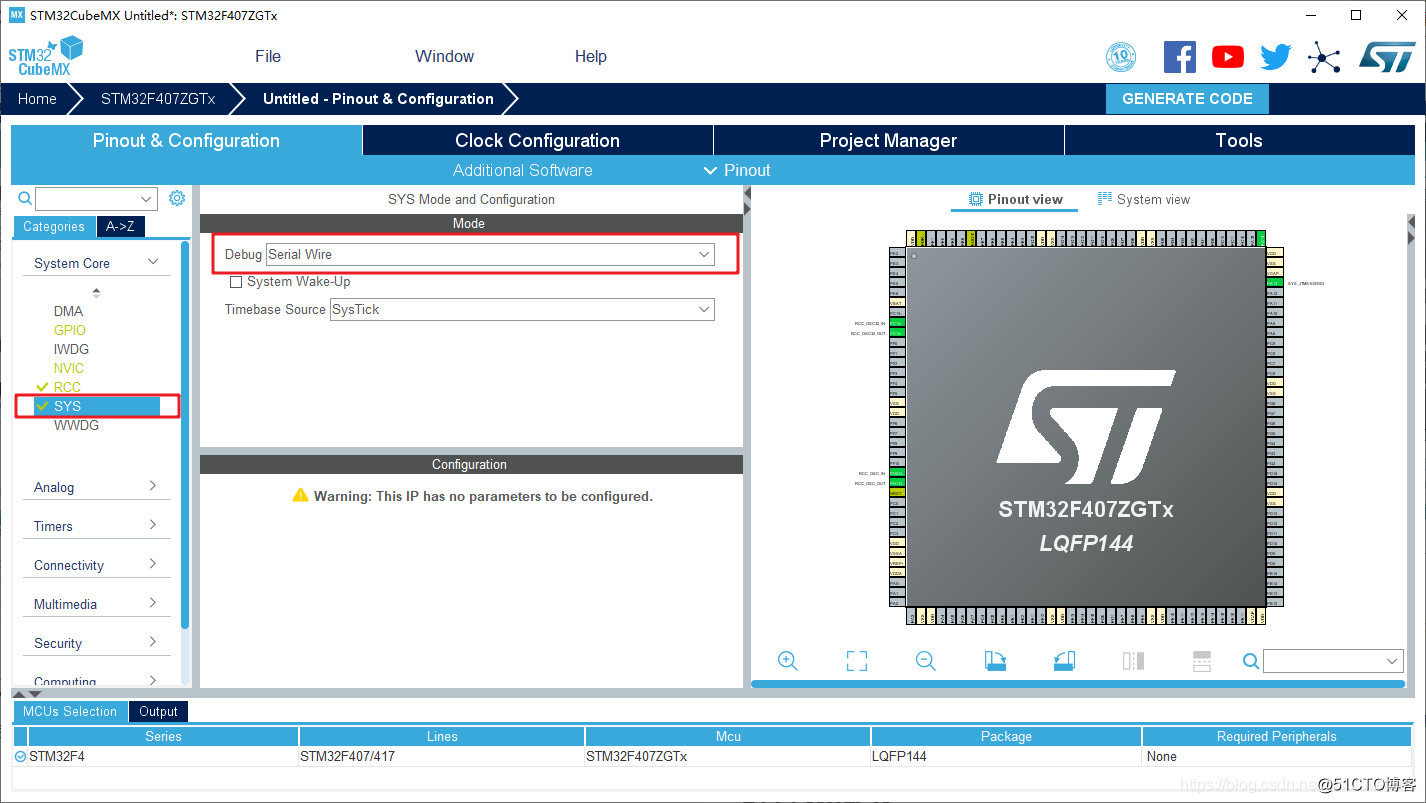The height and width of the screenshot is (803, 1426).
Task: Click the GENERATE CODE button
Action: point(1187,99)
